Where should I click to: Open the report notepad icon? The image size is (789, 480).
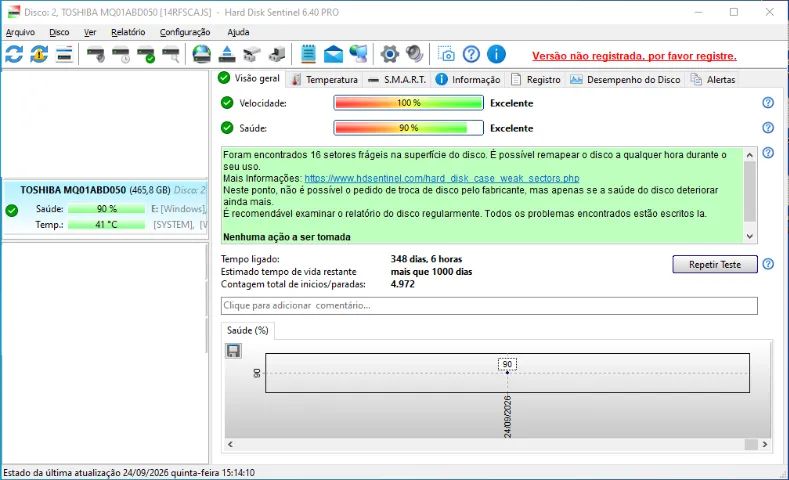click(x=308, y=54)
